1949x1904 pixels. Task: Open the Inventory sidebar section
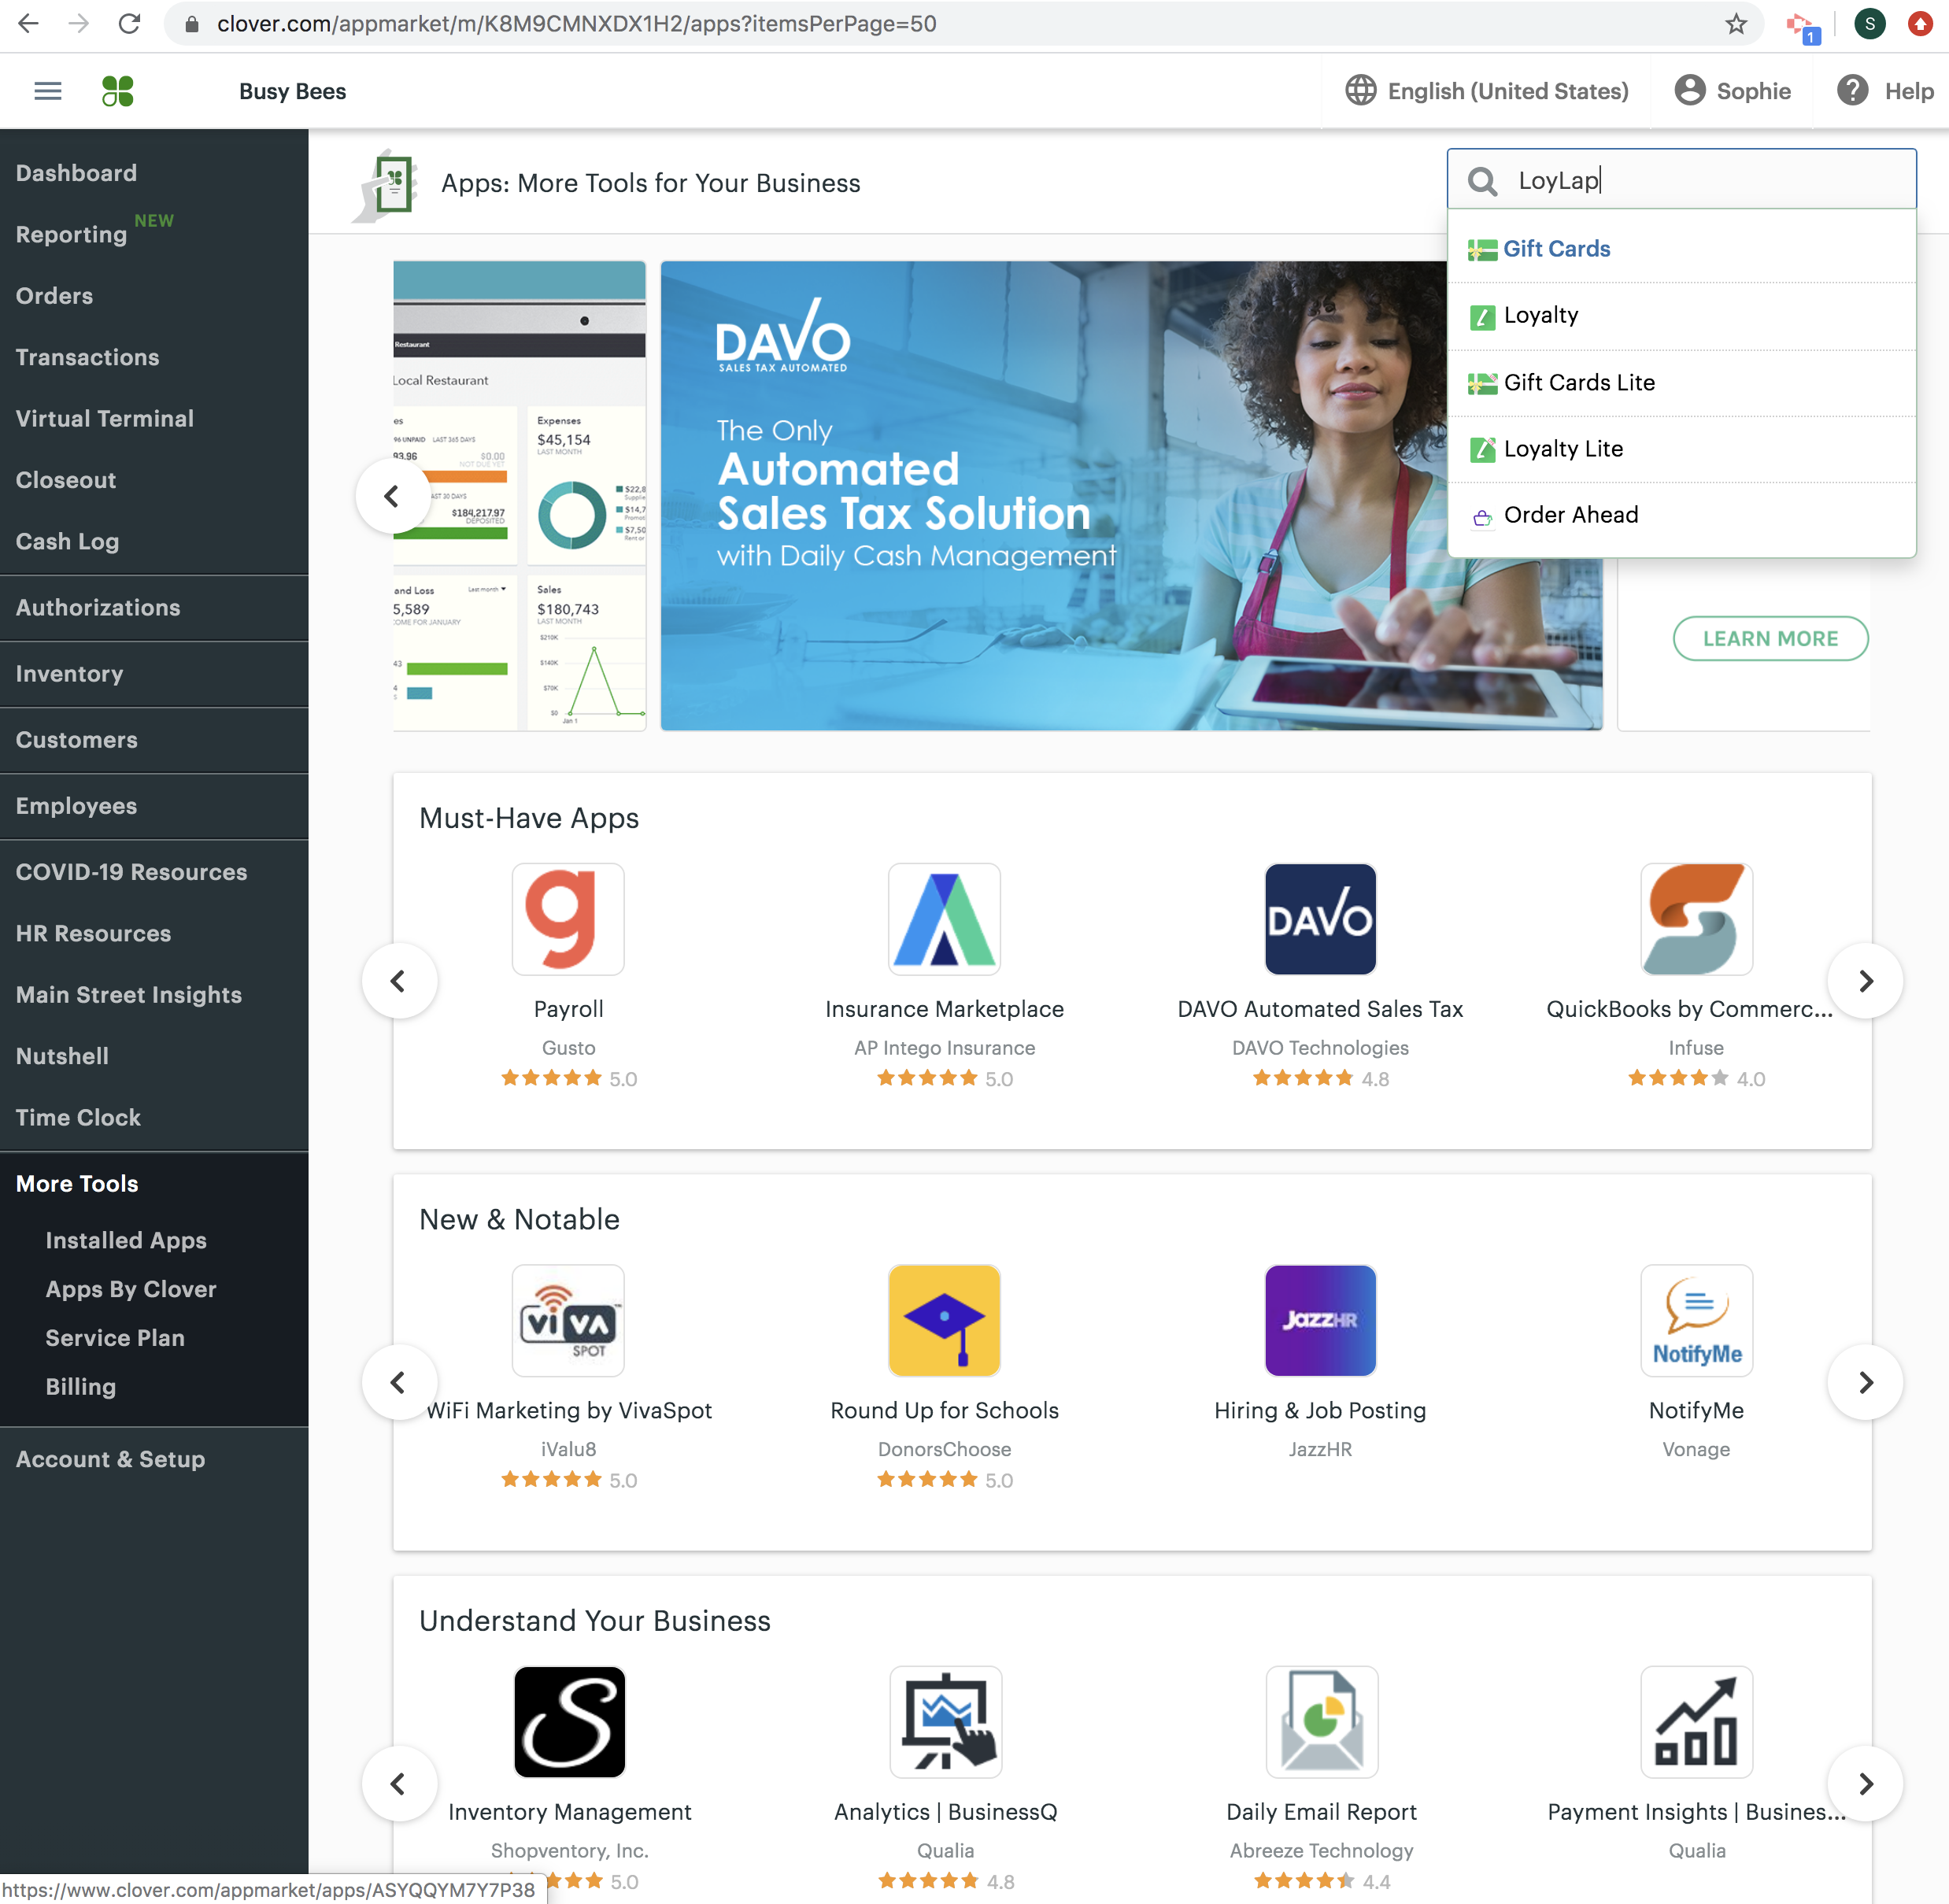point(70,674)
